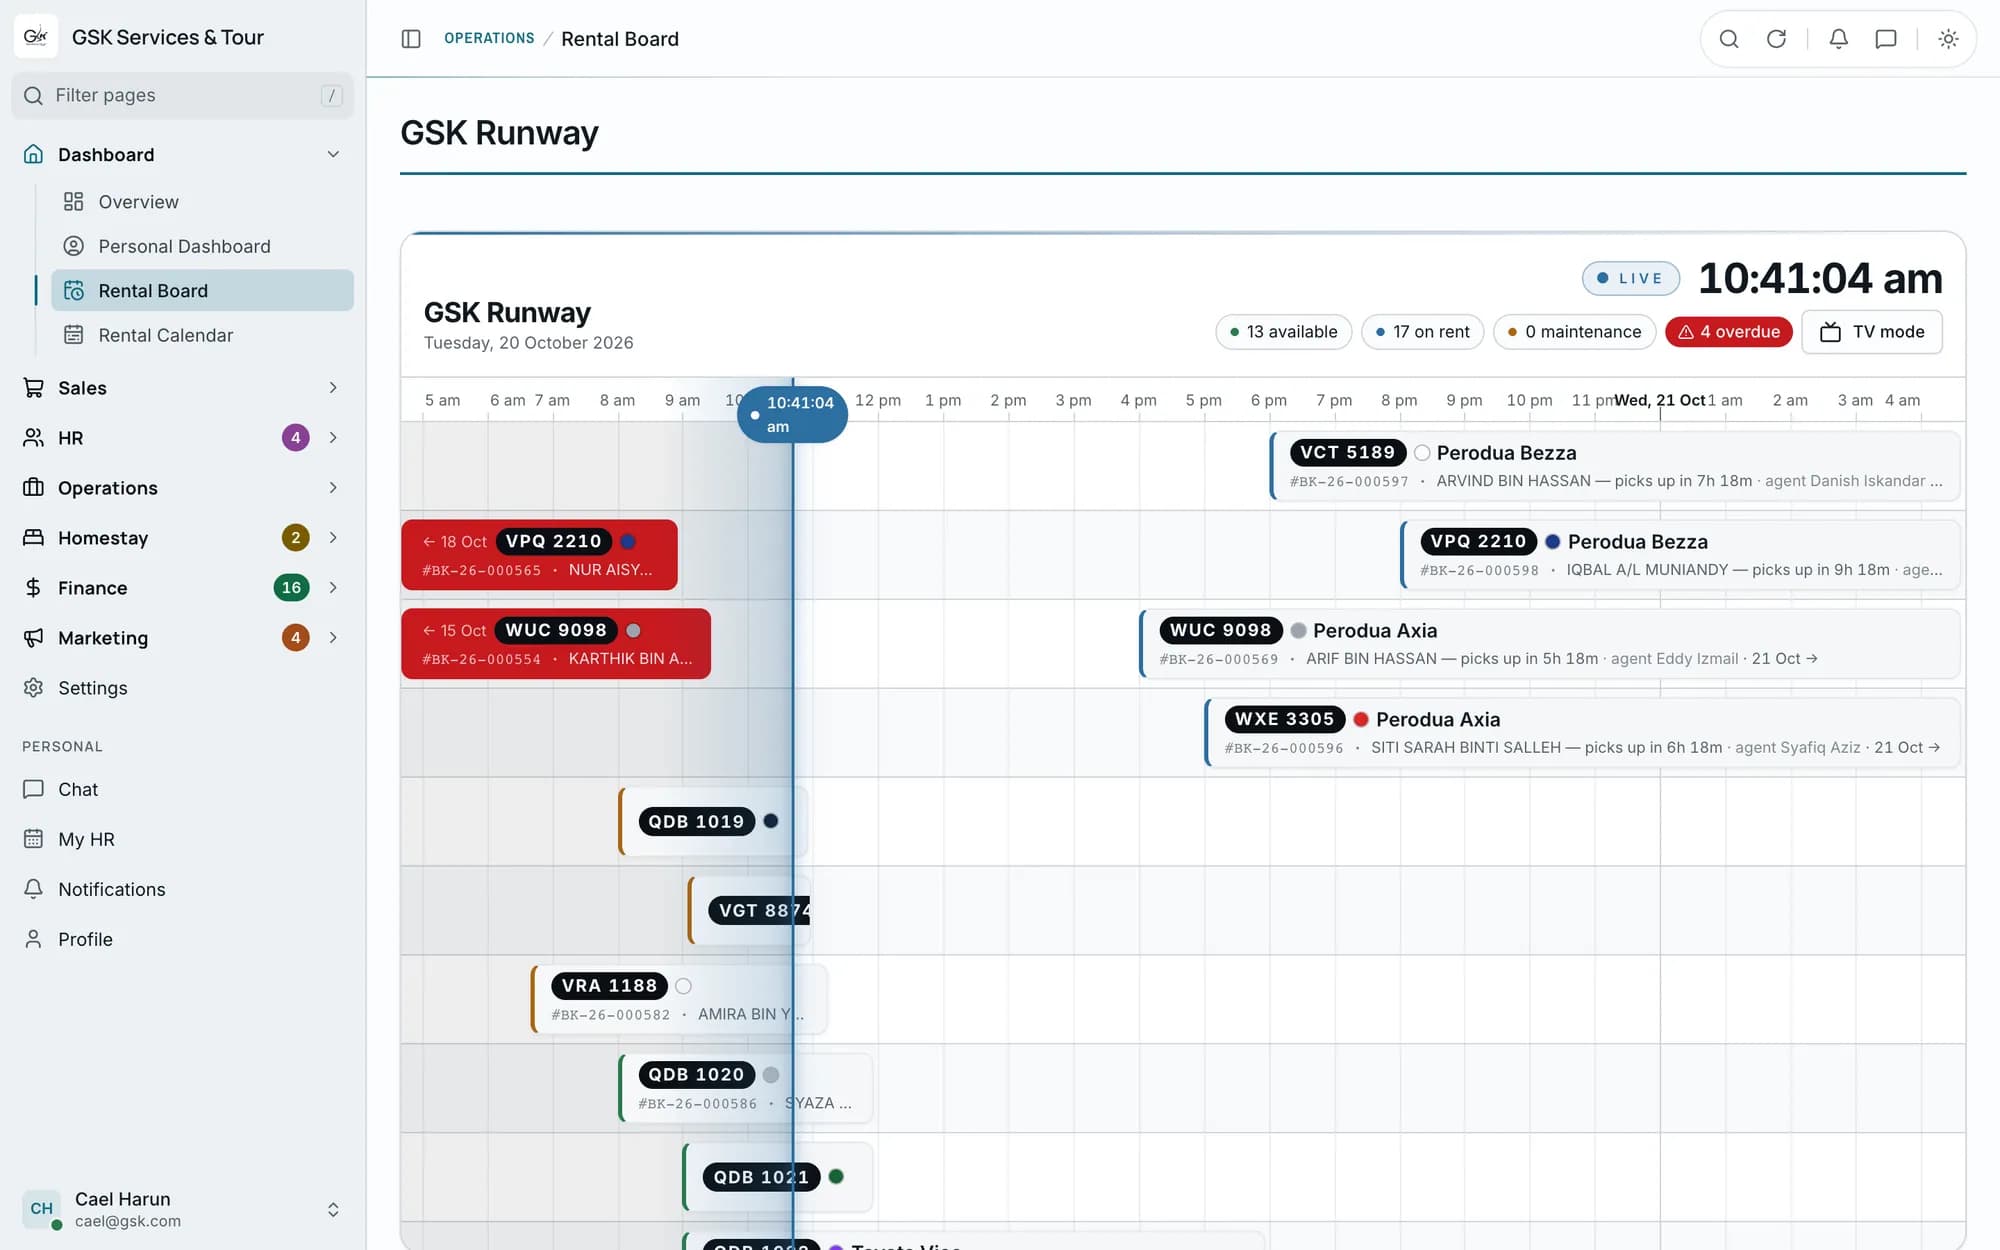The width and height of the screenshot is (2000, 1250).
Task: Open VCT 5189 Perodua Bezza booking card
Action: (x=1614, y=466)
